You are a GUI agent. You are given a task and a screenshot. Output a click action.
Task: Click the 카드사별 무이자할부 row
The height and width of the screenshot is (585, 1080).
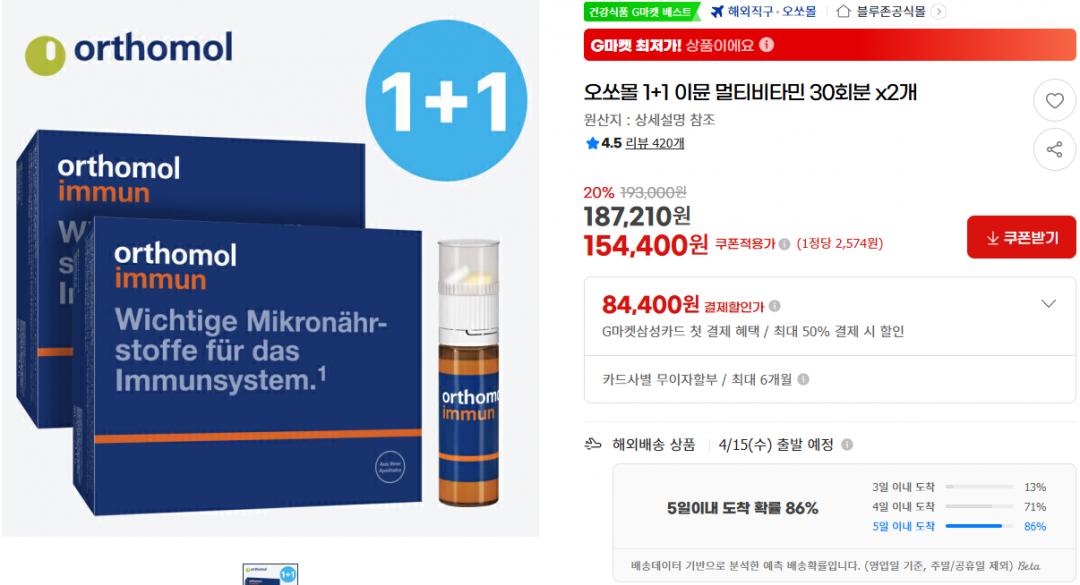829,379
